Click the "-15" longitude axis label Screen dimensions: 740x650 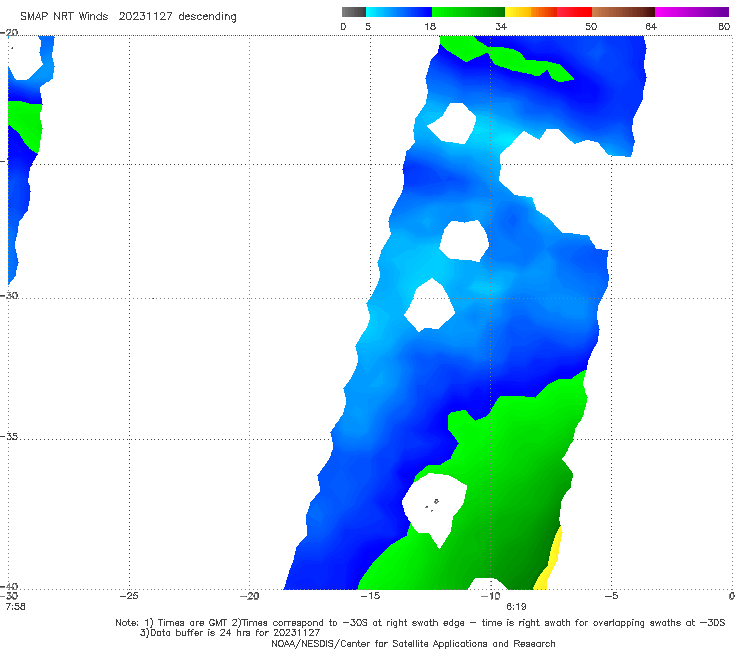pos(370,596)
